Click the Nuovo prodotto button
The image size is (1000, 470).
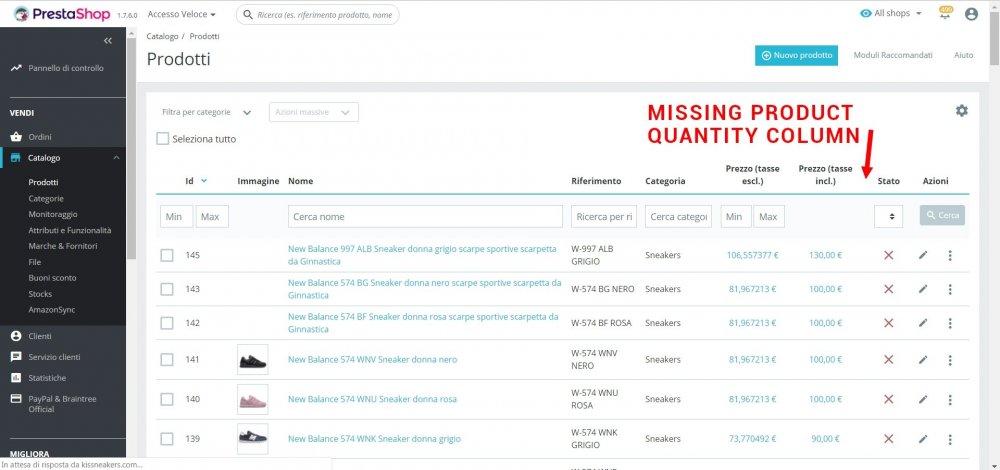(x=797, y=55)
